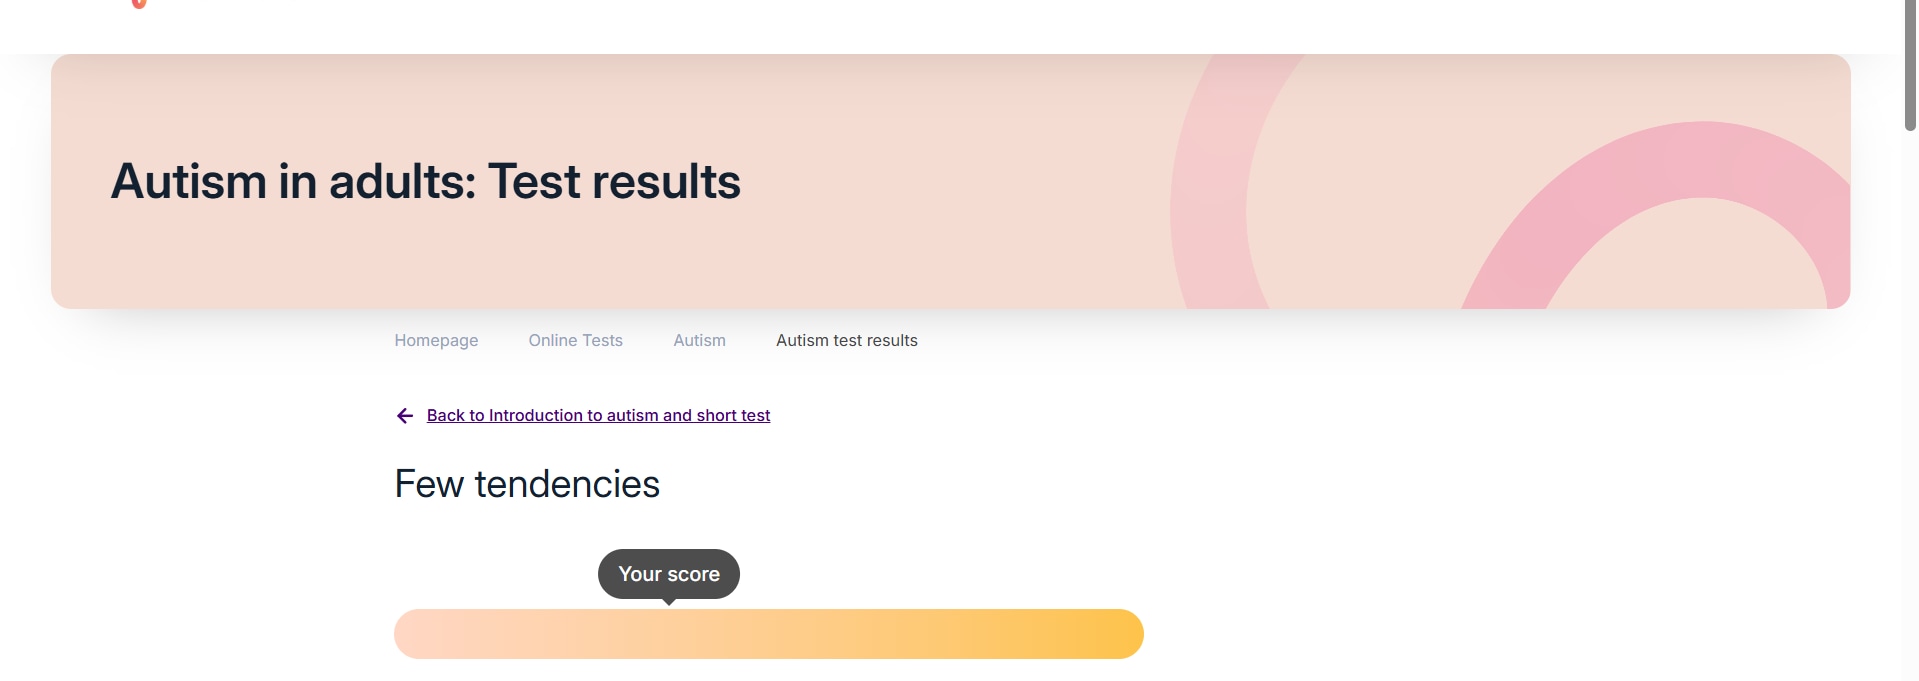Click the Few tendencies heading
This screenshot has width=1919, height=681.
point(527,485)
